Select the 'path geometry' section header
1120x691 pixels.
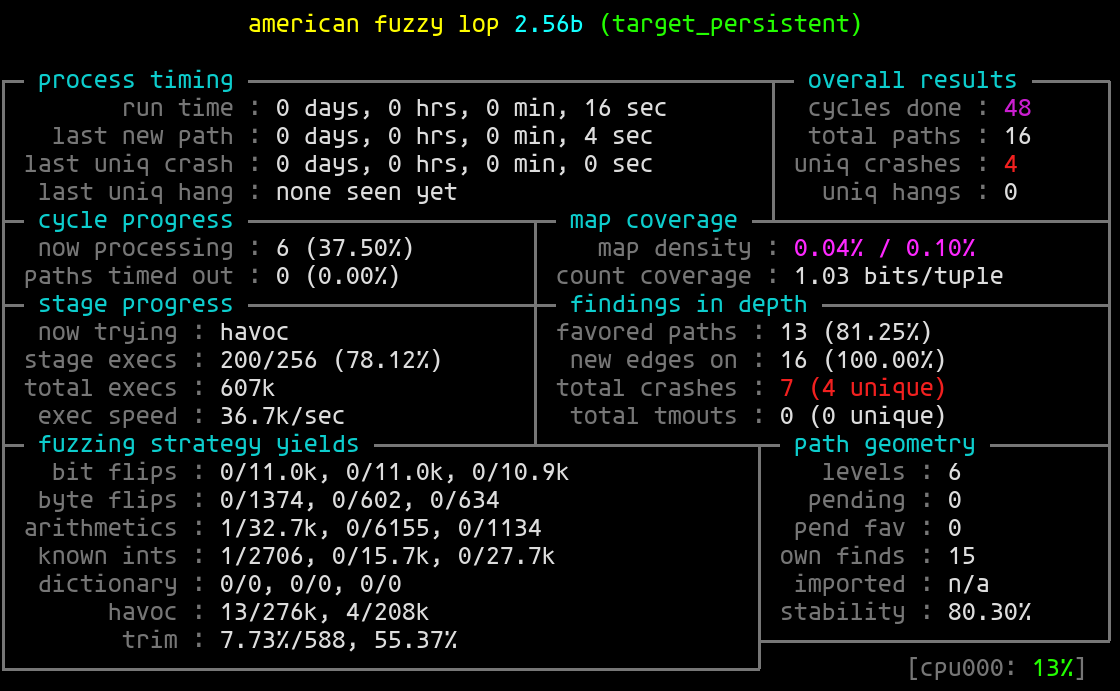(884, 444)
